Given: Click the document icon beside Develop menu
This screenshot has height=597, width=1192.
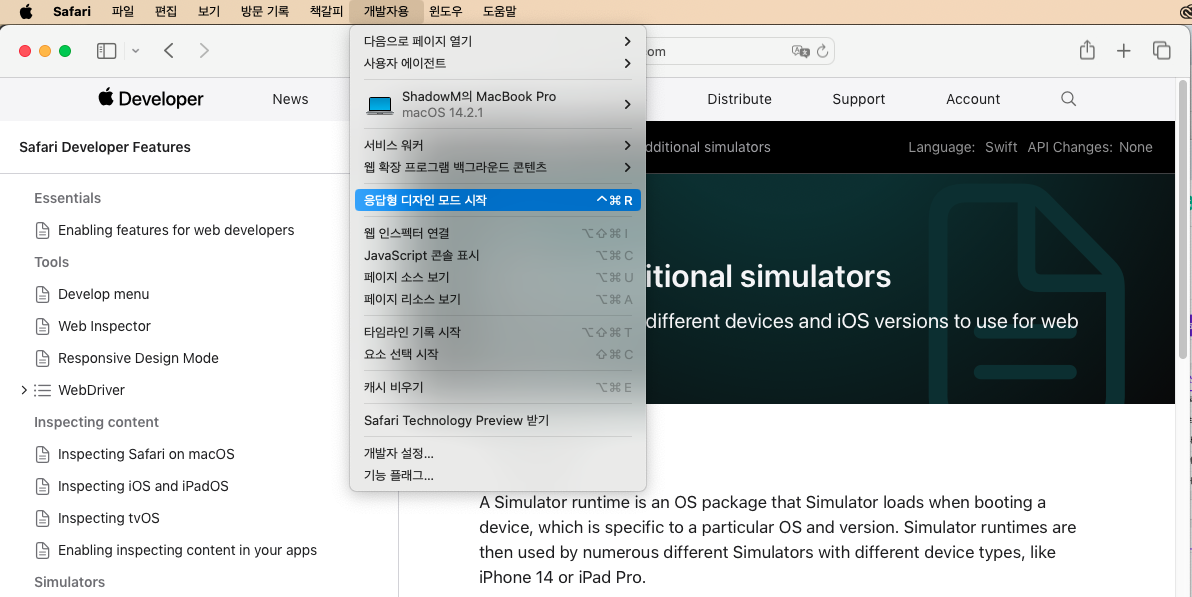Looking at the screenshot, I should [x=43, y=294].
